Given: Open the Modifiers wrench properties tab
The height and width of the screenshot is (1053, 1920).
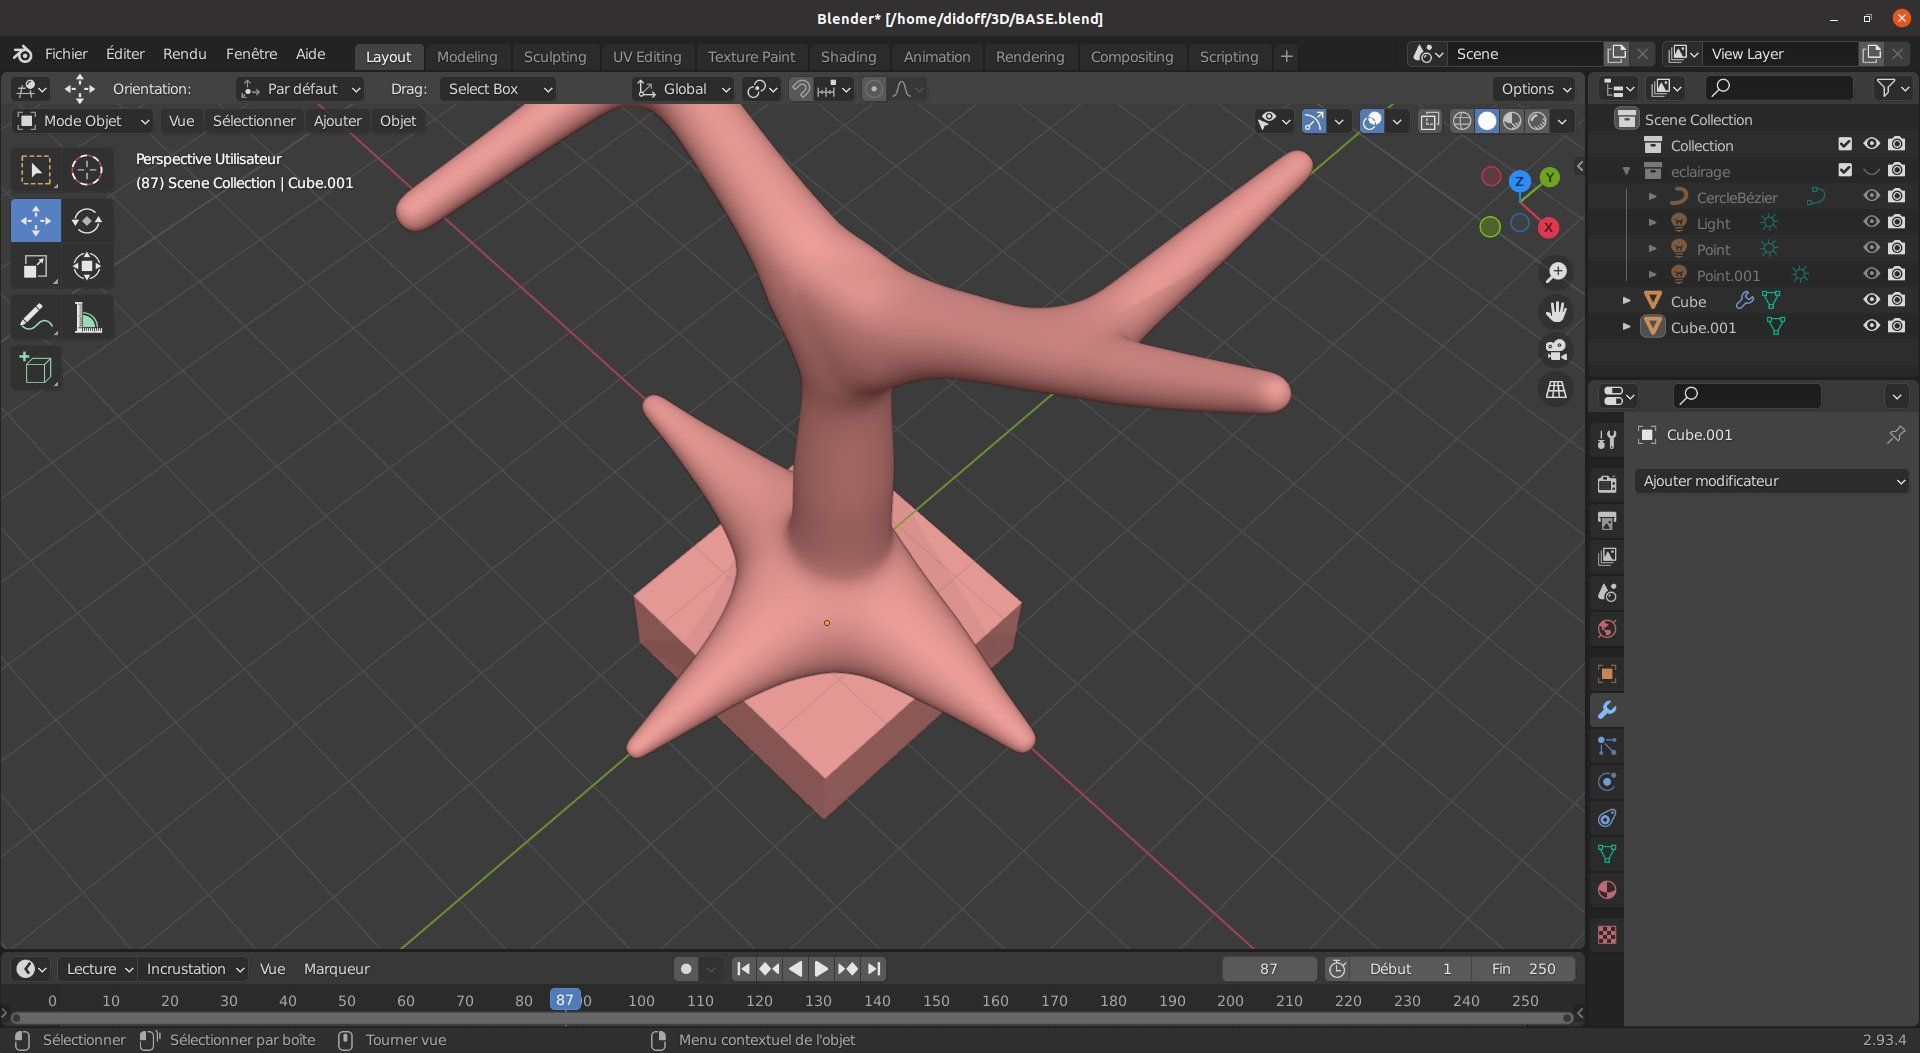Looking at the screenshot, I should click(x=1607, y=710).
